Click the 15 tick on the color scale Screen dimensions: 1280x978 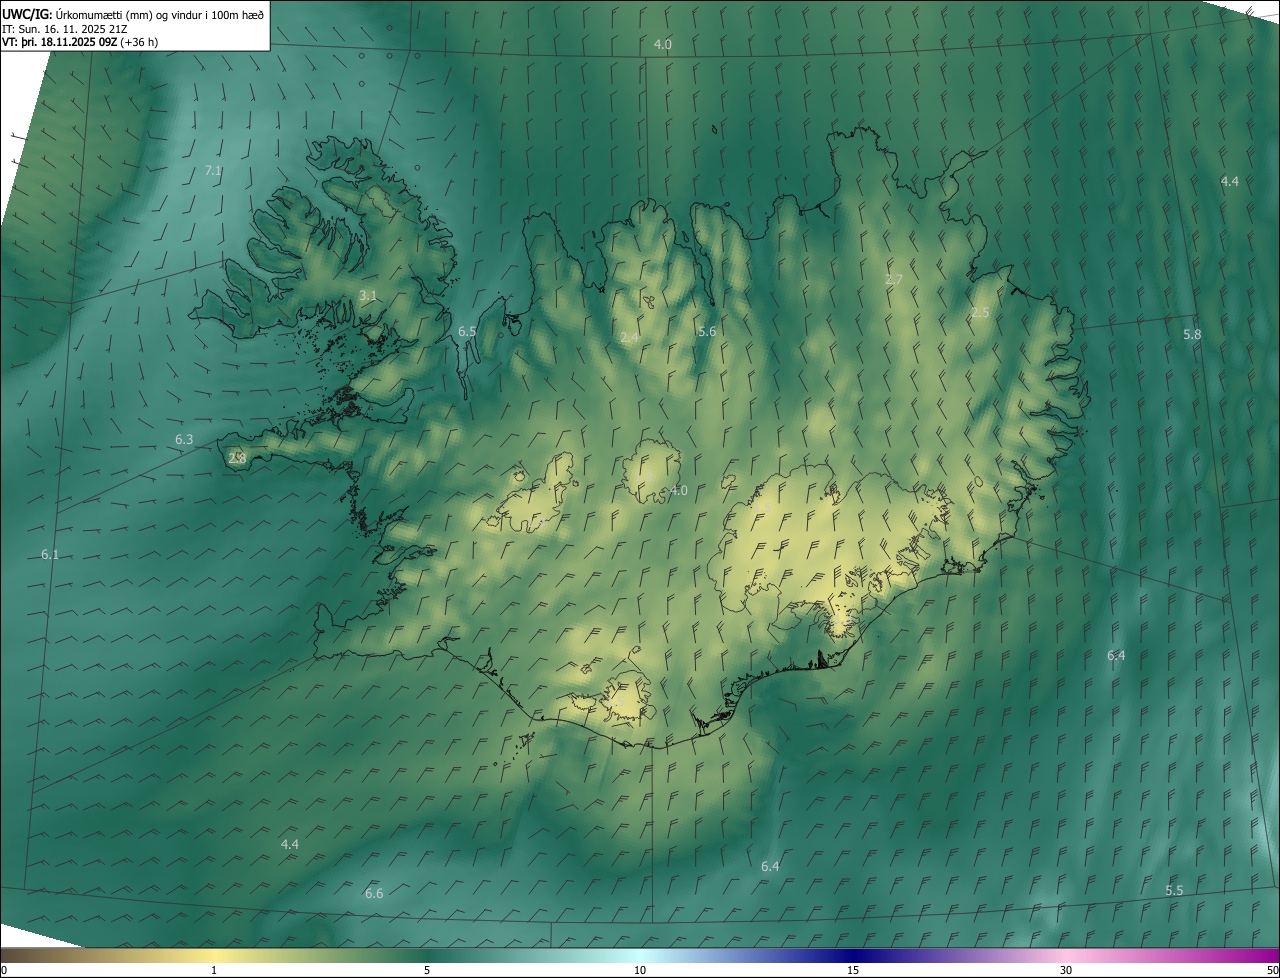(x=853, y=970)
